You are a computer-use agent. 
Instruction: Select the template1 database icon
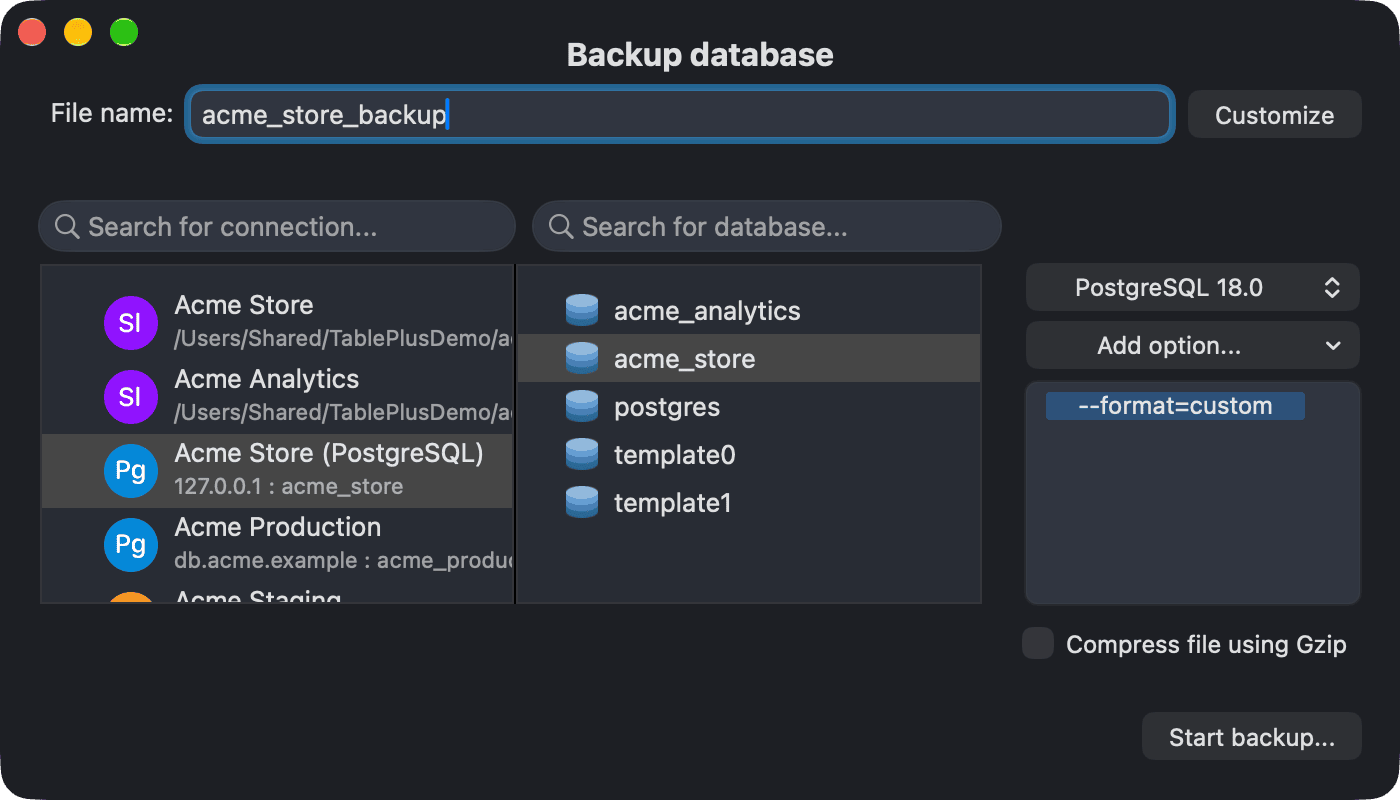(582, 503)
